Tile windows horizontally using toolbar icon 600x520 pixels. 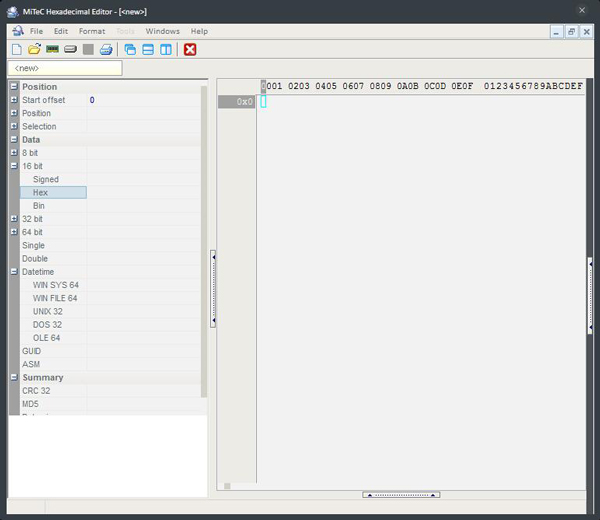tap(148, 49)
